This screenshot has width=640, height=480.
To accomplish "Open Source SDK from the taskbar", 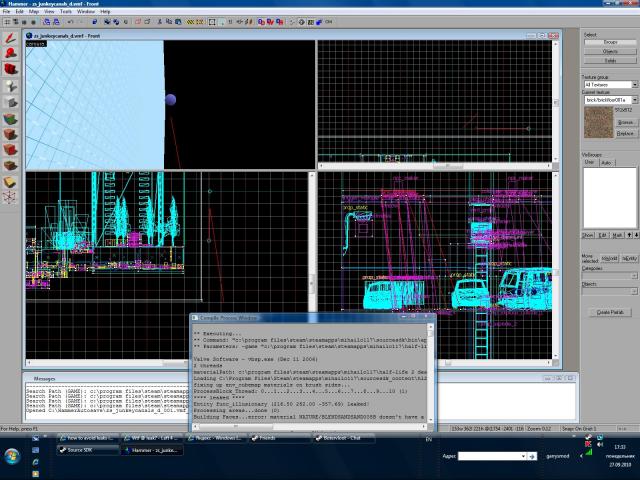I will [x=87, y=451].
